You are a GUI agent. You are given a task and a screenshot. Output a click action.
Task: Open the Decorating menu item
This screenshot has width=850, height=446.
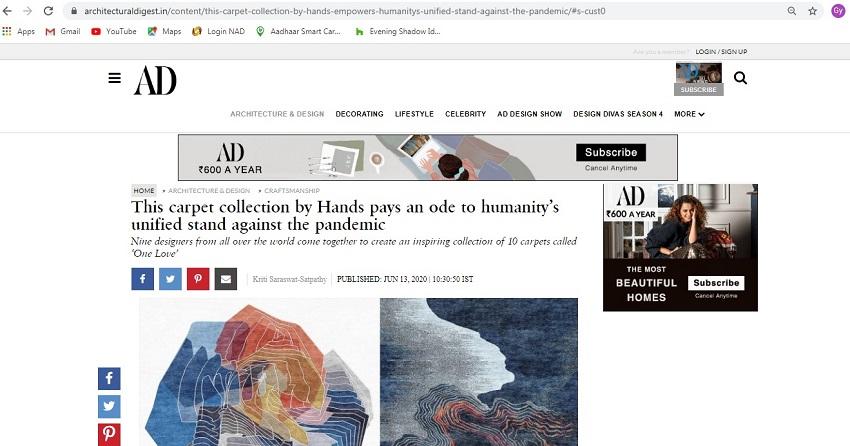pos(359,114)
